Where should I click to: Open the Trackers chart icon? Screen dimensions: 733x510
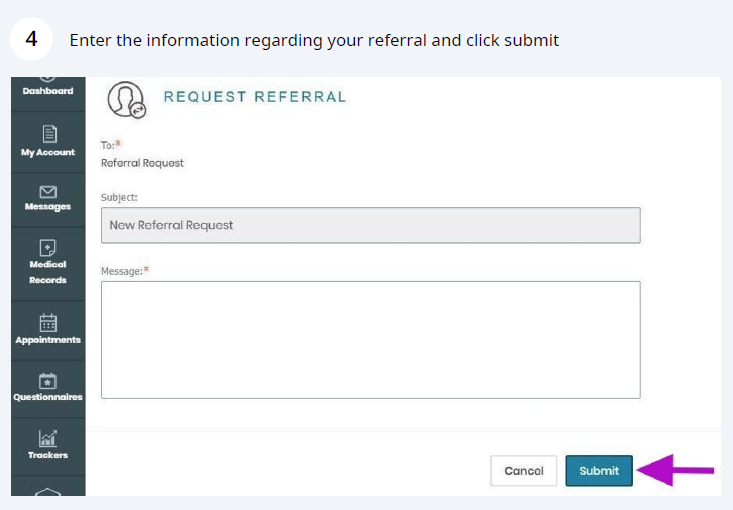(48, 438)
